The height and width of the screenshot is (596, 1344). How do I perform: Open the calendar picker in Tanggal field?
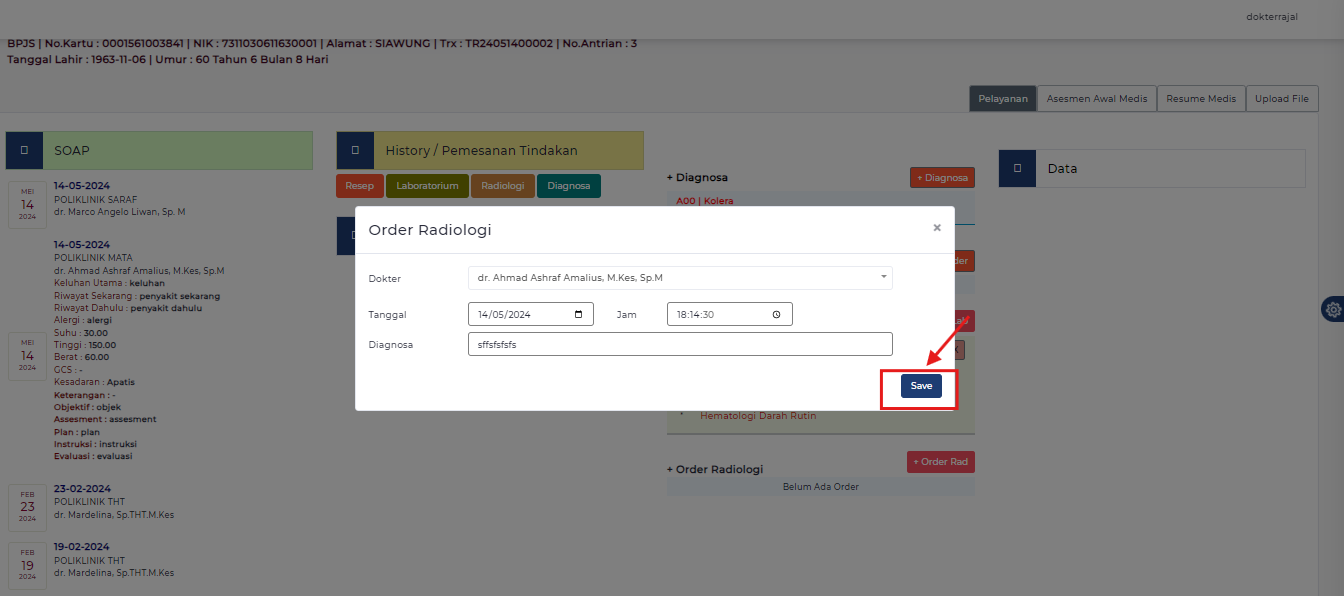click(578, 314)
